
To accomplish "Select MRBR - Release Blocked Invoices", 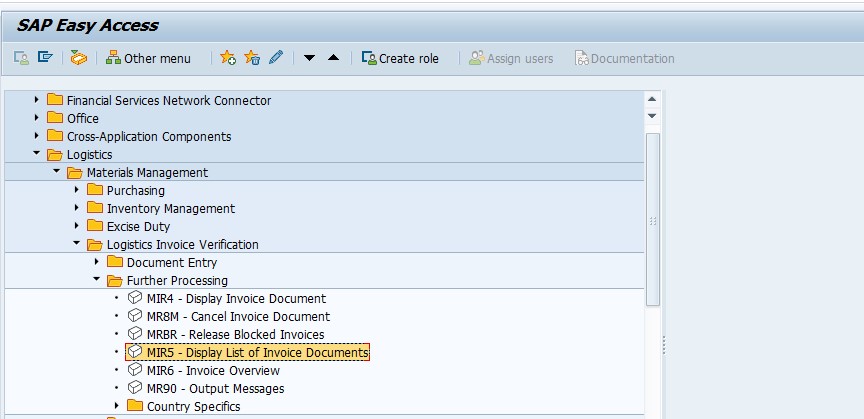I will (235, 335).
